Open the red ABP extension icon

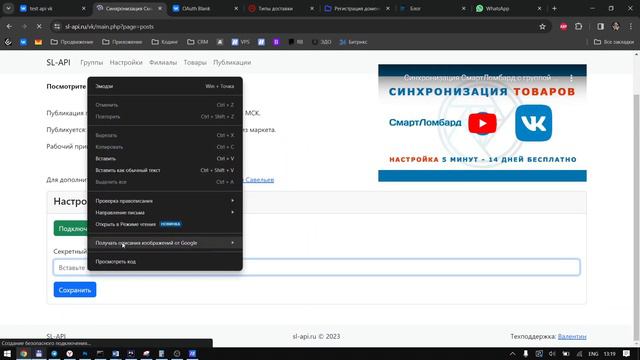[x=564, y=27]
